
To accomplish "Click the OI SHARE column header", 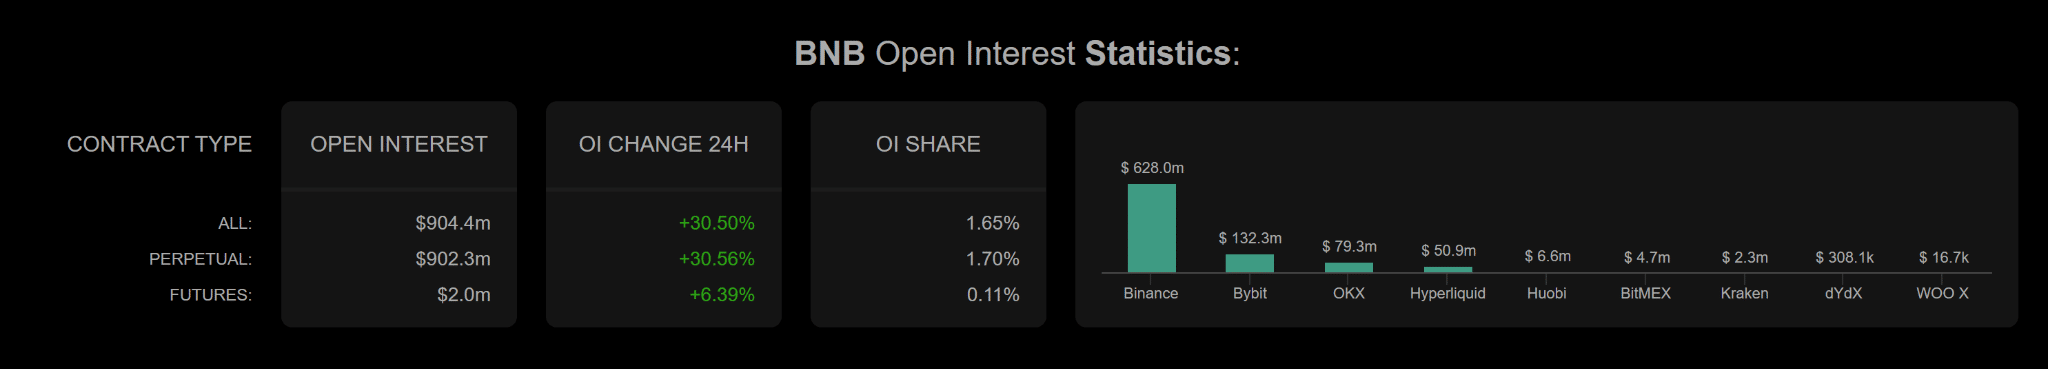I will pos(928,144).
